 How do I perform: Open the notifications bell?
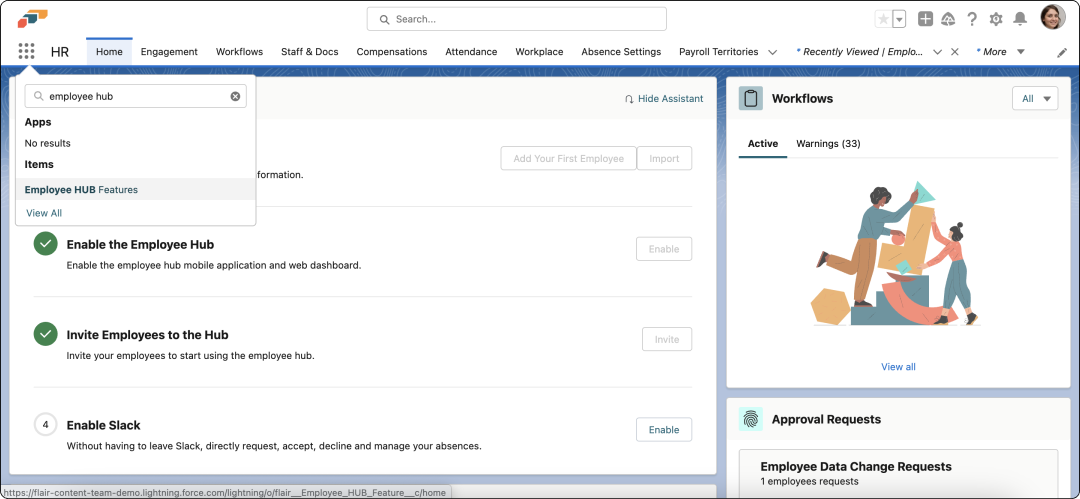click(1020, 19)
